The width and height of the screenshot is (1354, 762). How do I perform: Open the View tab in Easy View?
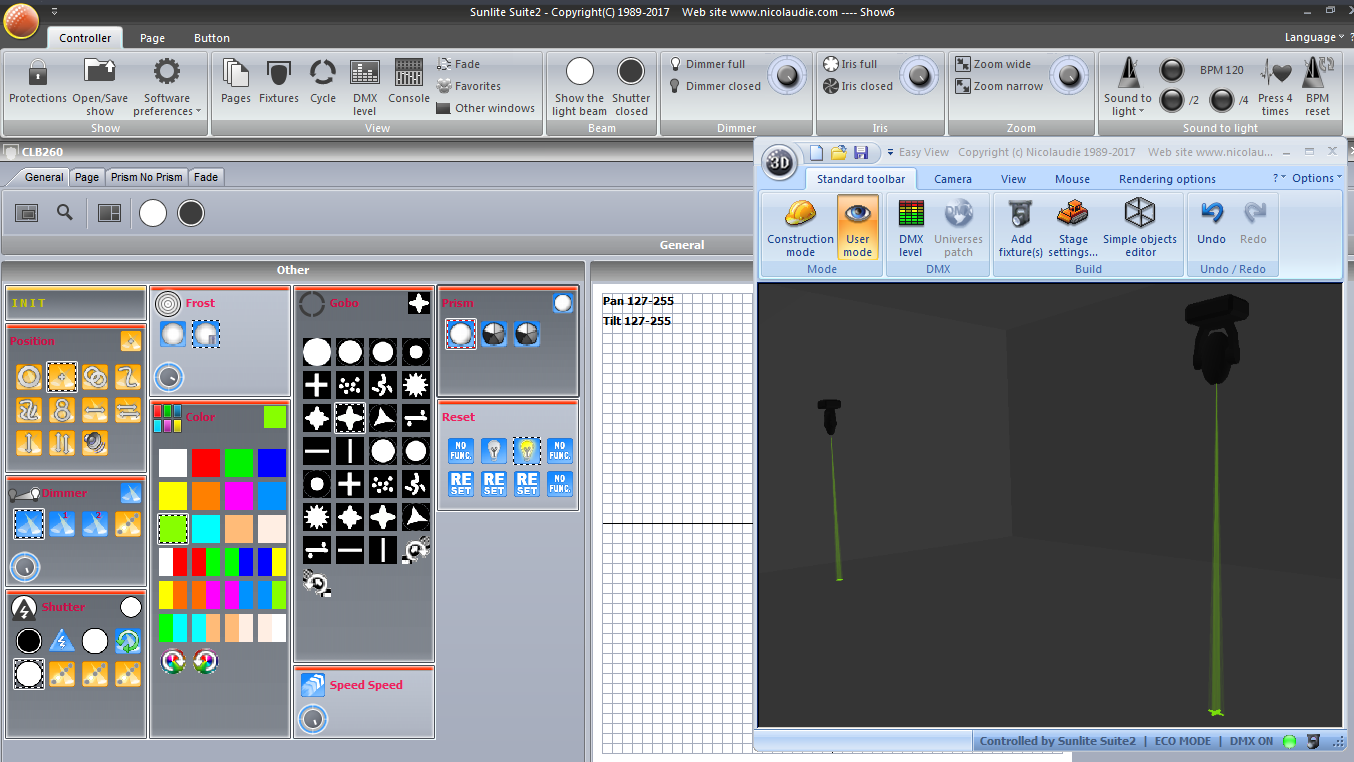click(x=1014, y=179)
